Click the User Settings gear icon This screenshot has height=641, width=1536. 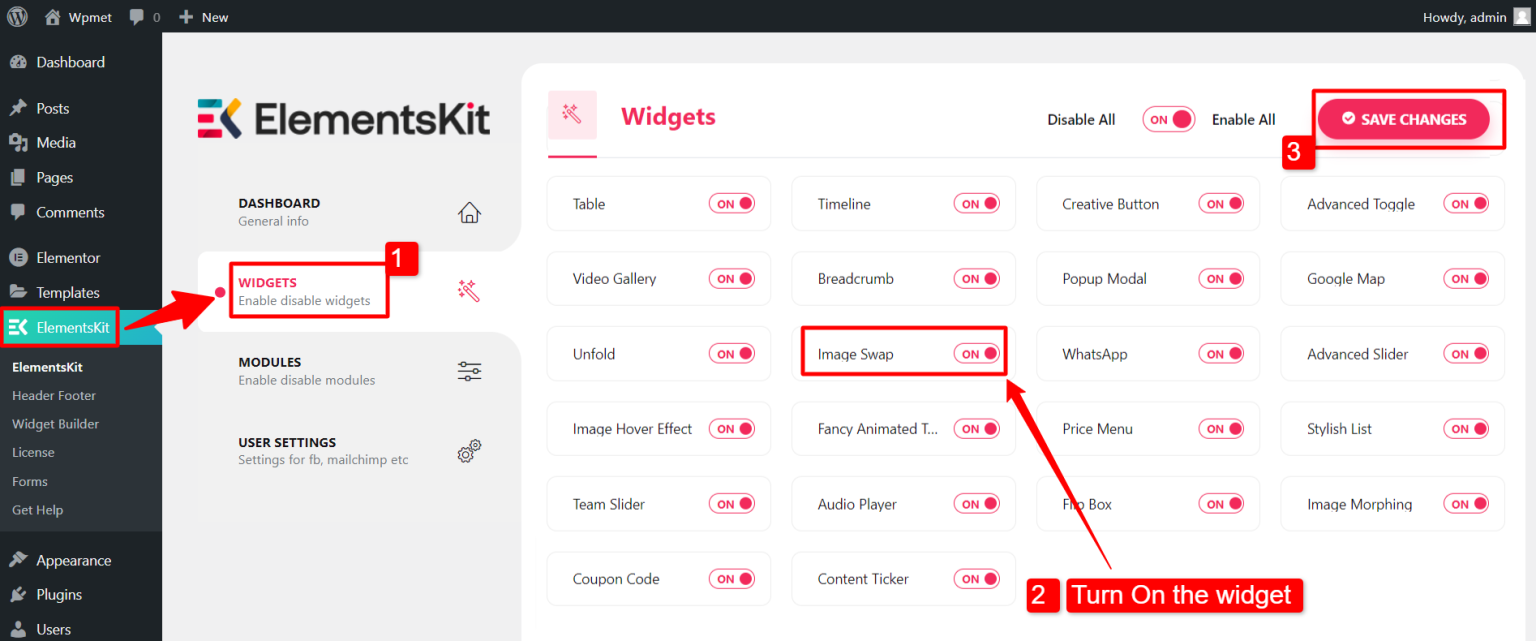pyautogui.click(x=469, y=451)
